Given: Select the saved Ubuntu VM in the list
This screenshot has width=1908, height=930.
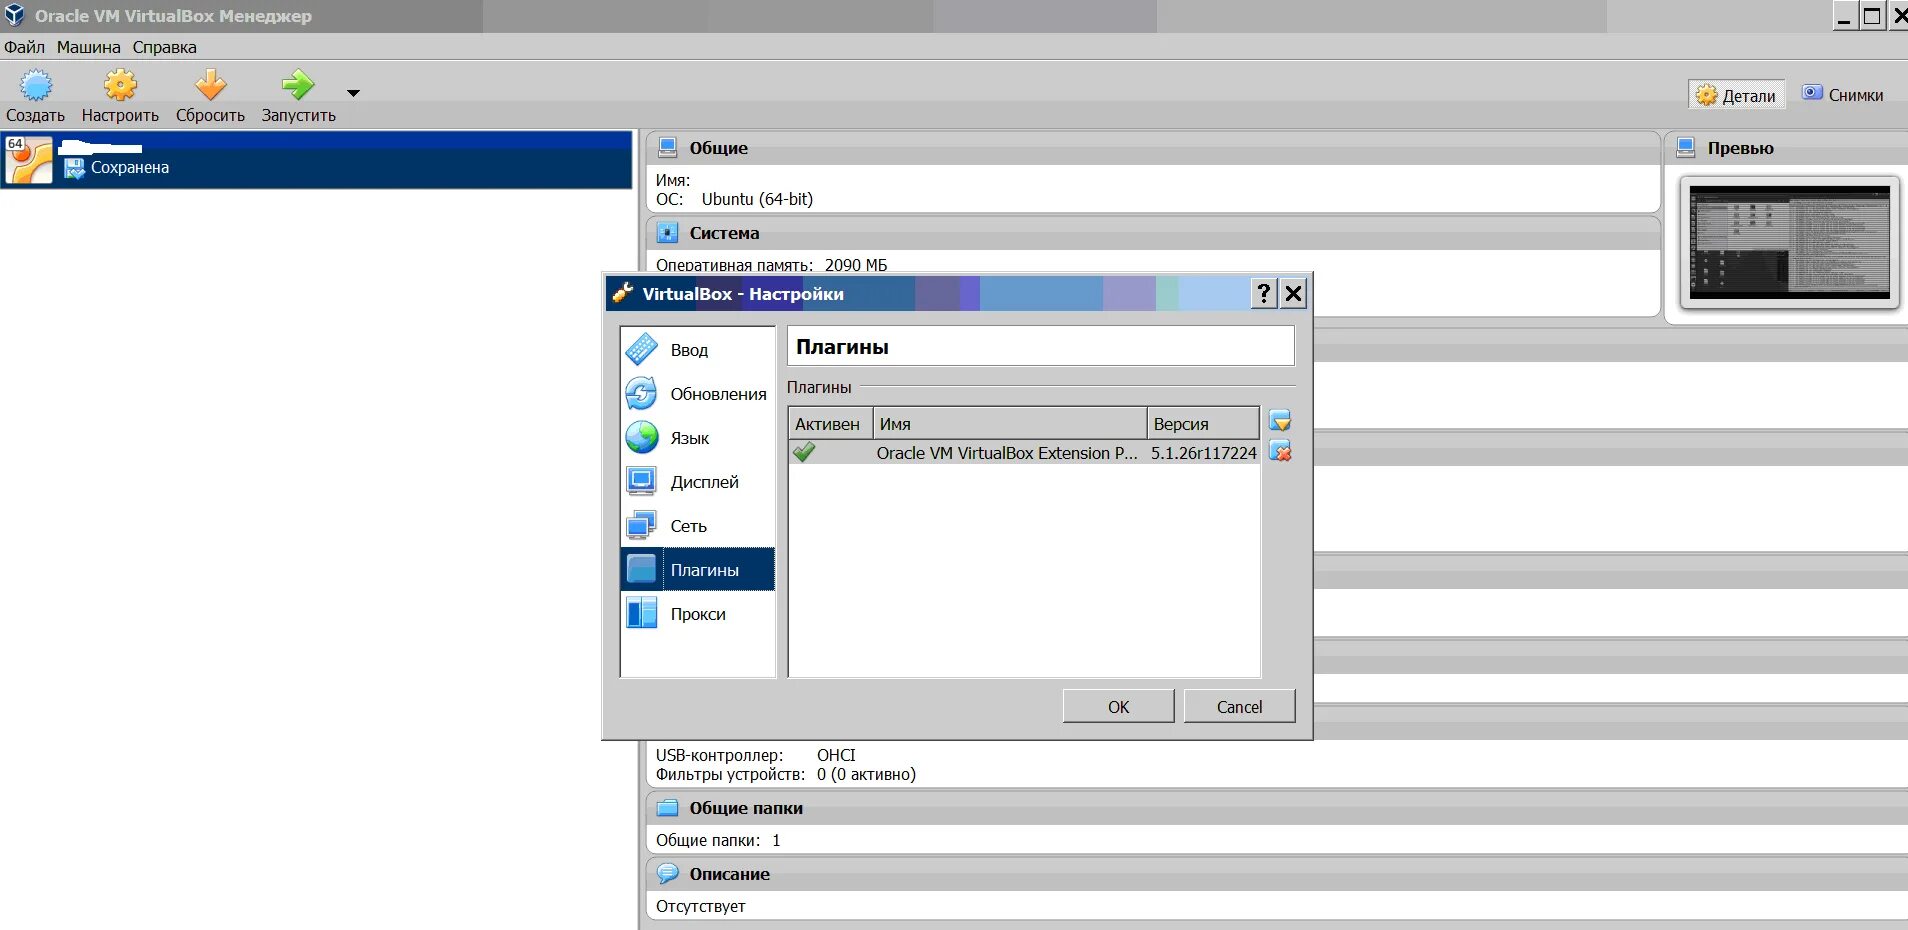Looking at the screenshot, I should pyautogui.click(x=317, y=159).
